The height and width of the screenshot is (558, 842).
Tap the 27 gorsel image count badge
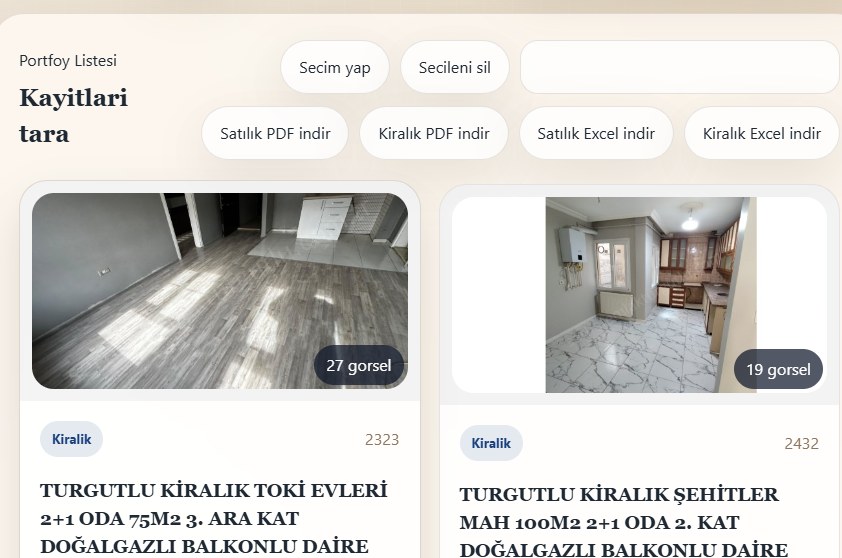coord(359,365)
